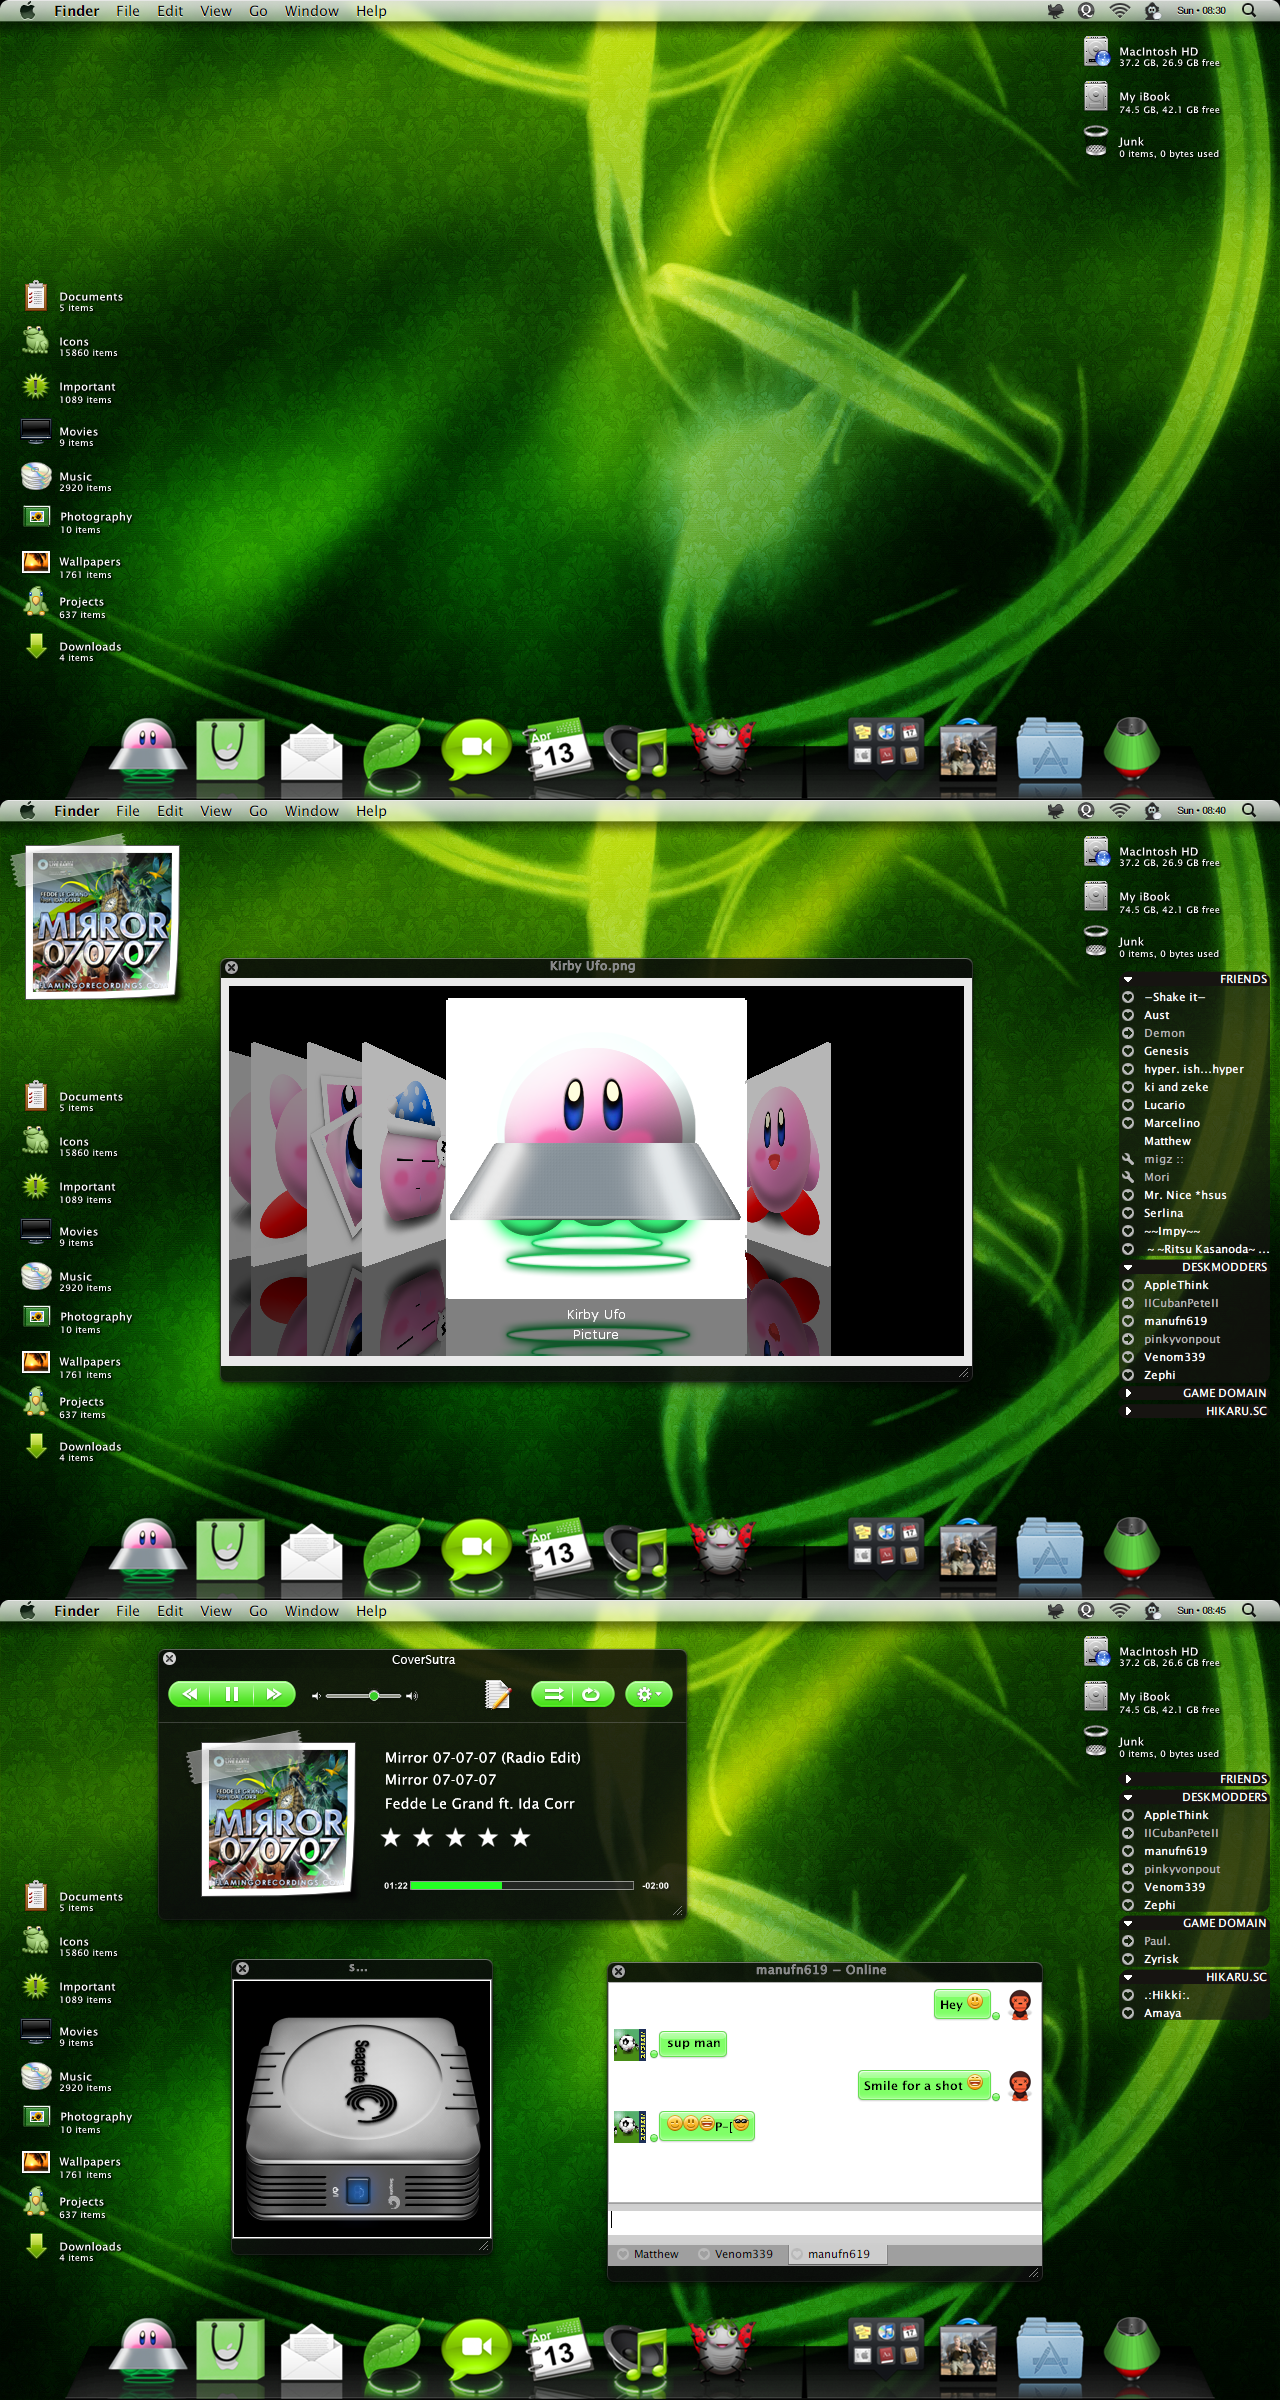Mute via the low-volume speaker icon in CoverSutra

[x=316, y=1696]
